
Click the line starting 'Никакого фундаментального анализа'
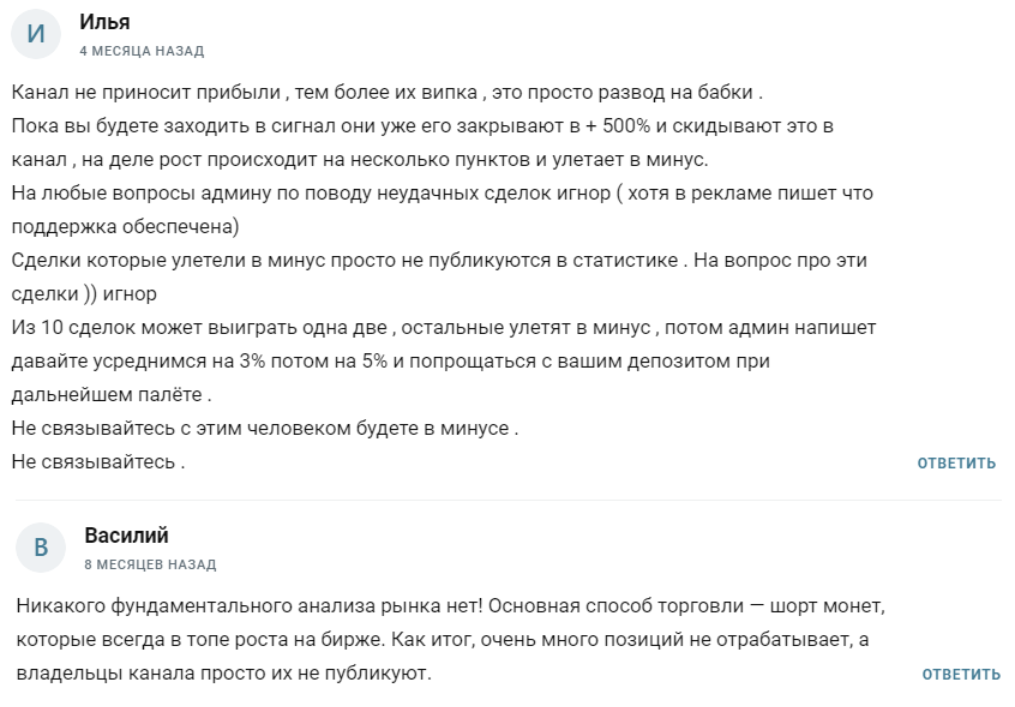[x=452, y=606]
